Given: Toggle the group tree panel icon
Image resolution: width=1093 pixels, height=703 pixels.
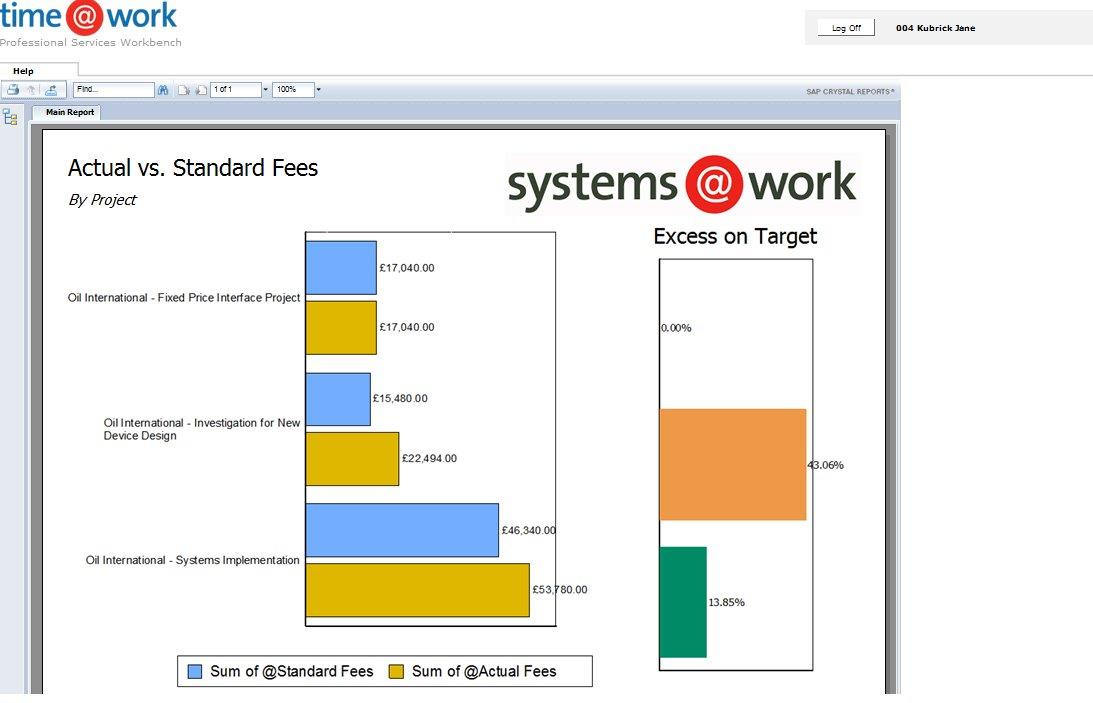Looking at the screenshot, I should tap(10, 117).
